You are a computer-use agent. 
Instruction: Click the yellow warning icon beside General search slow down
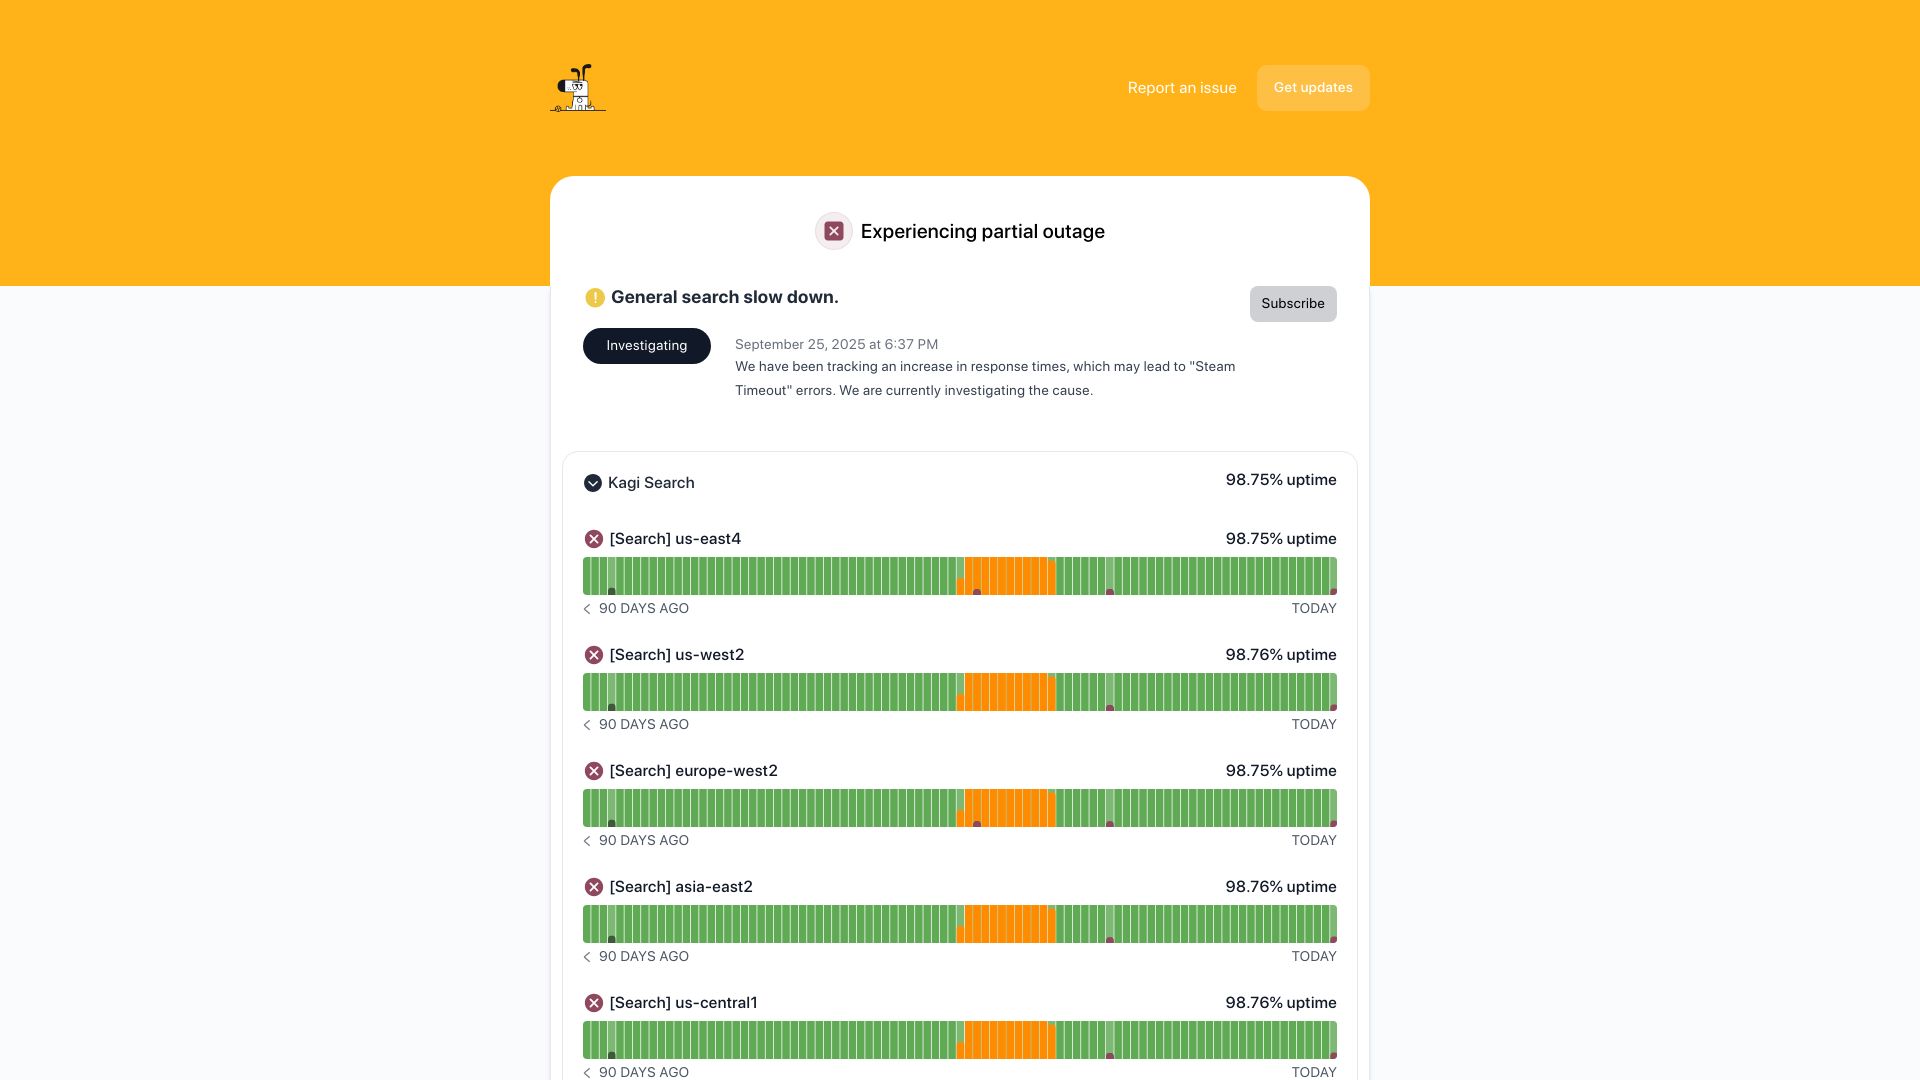pos(595,297)
